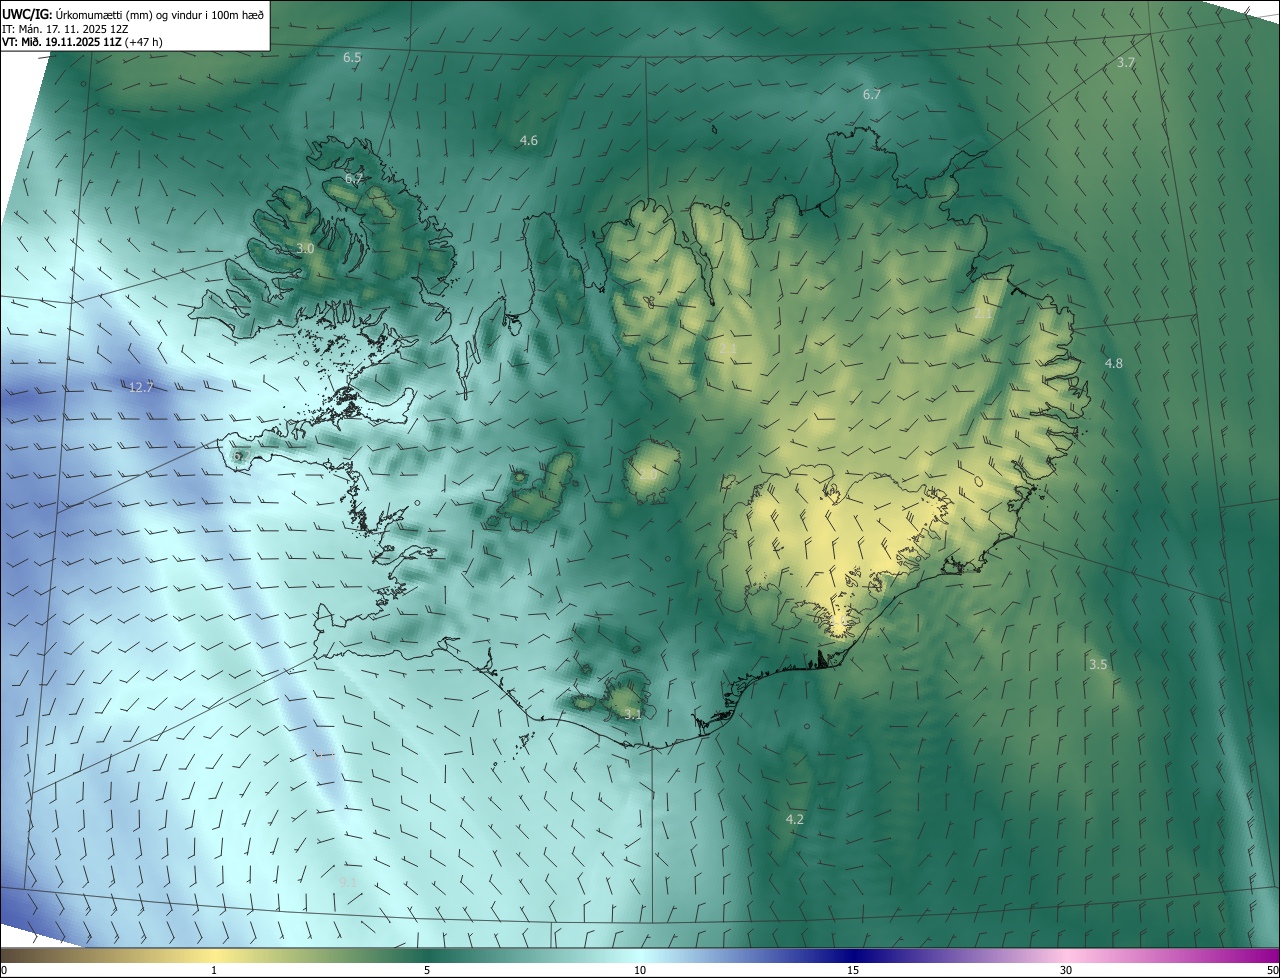Click the 9.1 value label on the map
This screenshot has width=1280, height=978.
348,882
